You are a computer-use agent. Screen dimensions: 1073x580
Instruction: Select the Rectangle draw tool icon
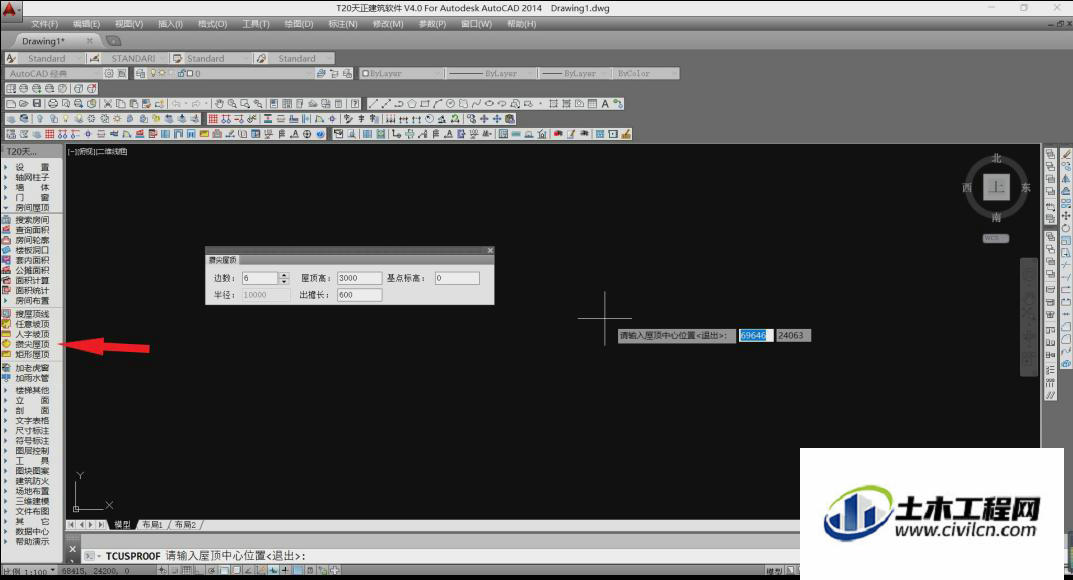pyautogui.click(x=425, y=104)
